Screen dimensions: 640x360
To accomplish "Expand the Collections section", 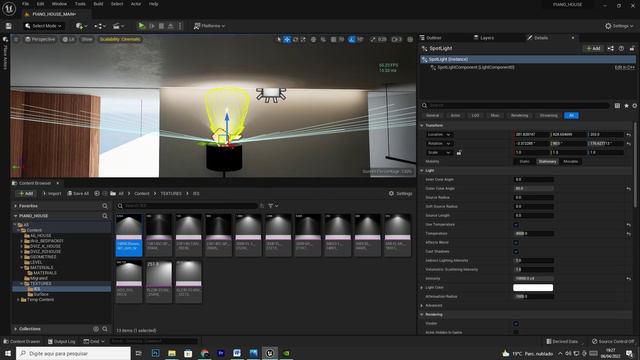I will 16,329.
